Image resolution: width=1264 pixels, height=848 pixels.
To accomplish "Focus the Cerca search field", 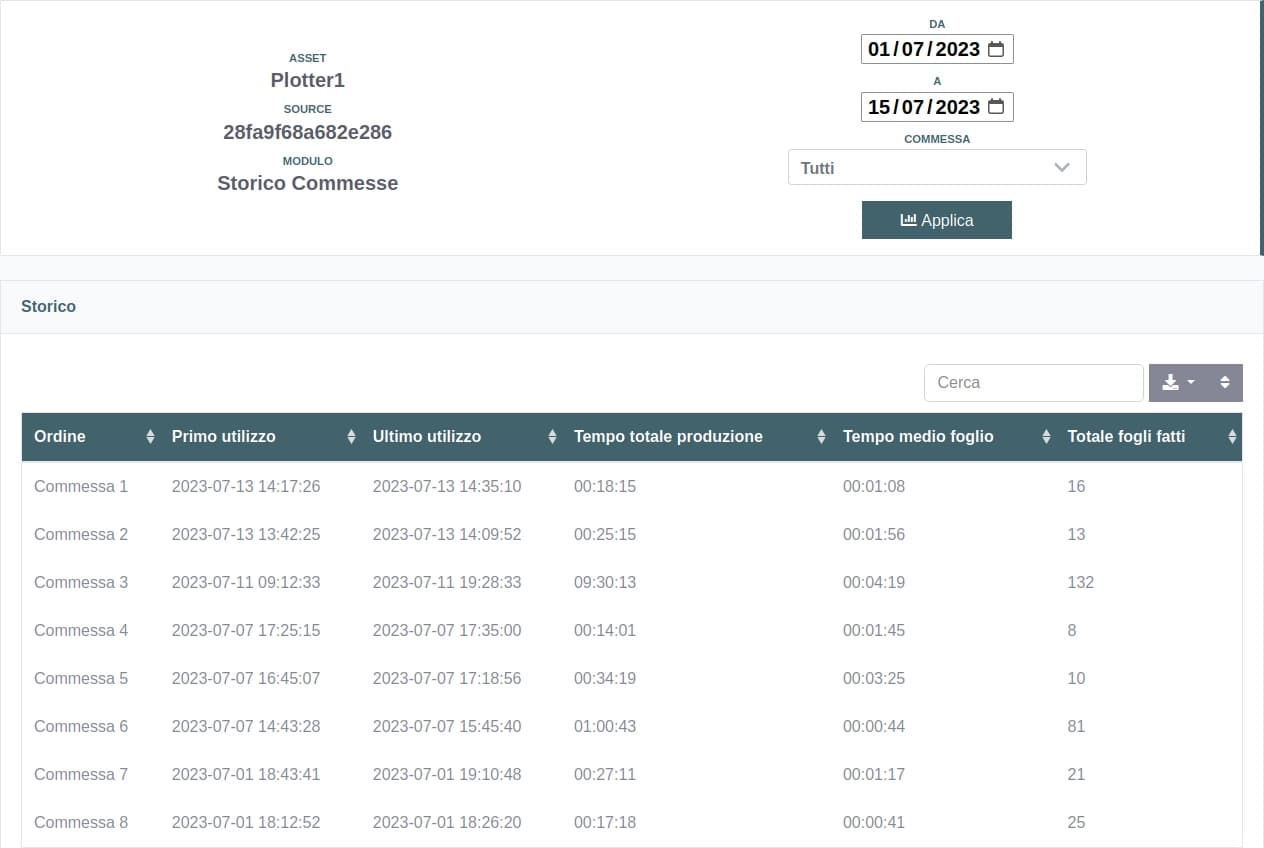I will point(1034,383).
